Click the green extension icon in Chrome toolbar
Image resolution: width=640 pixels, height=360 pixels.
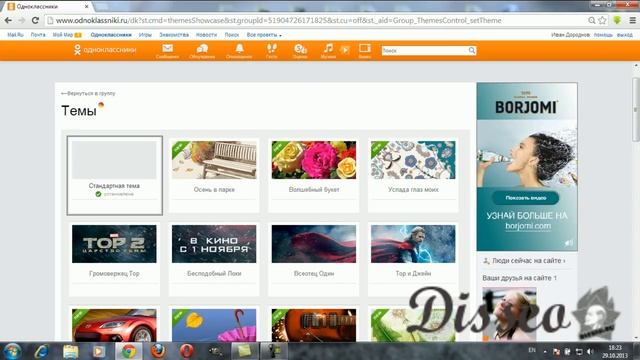(617, 20)
